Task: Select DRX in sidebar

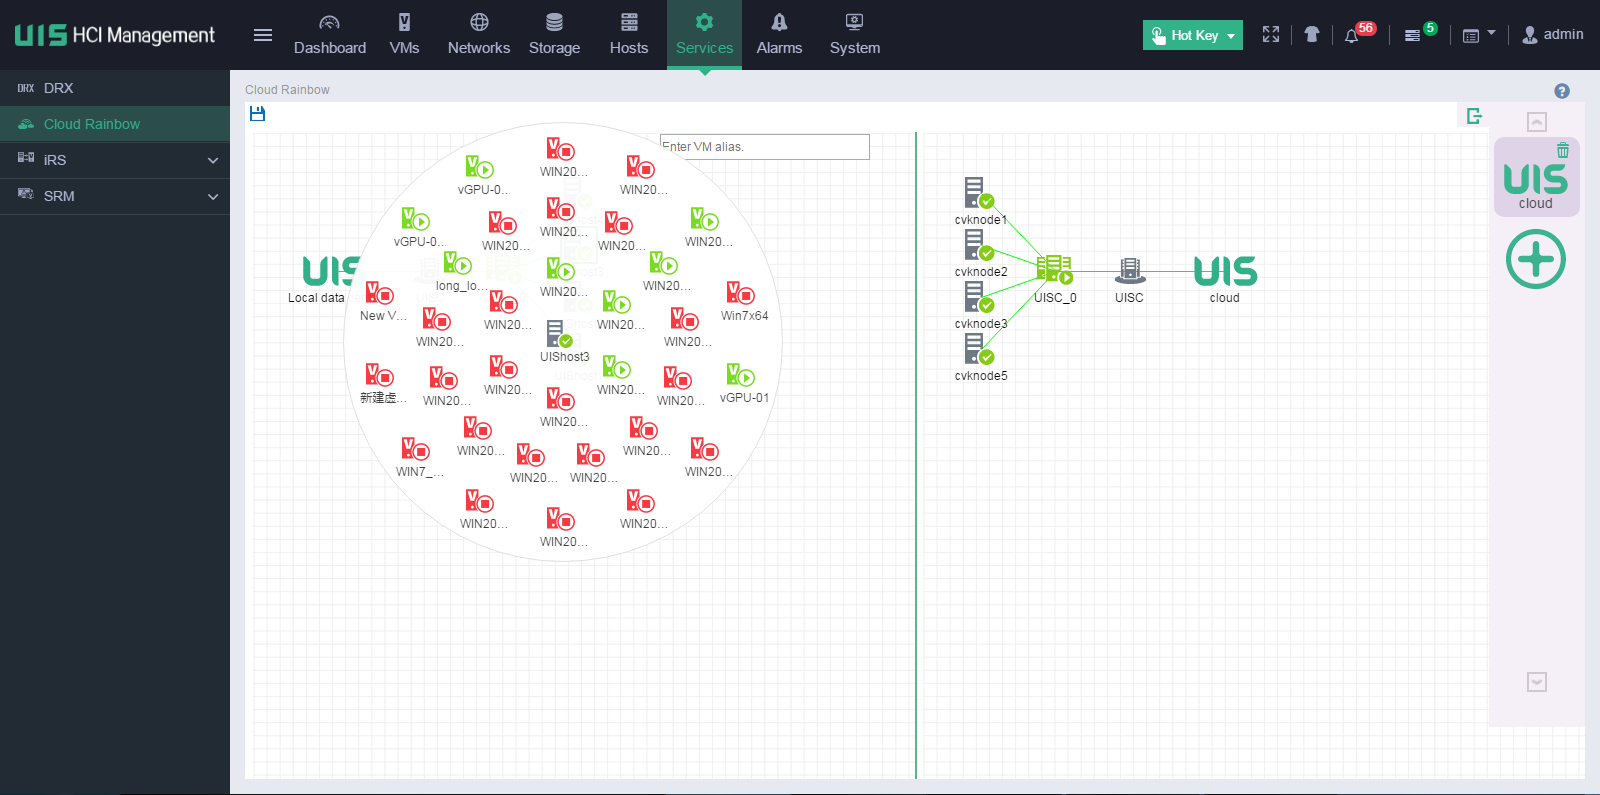Action: [x=115, y=88]
